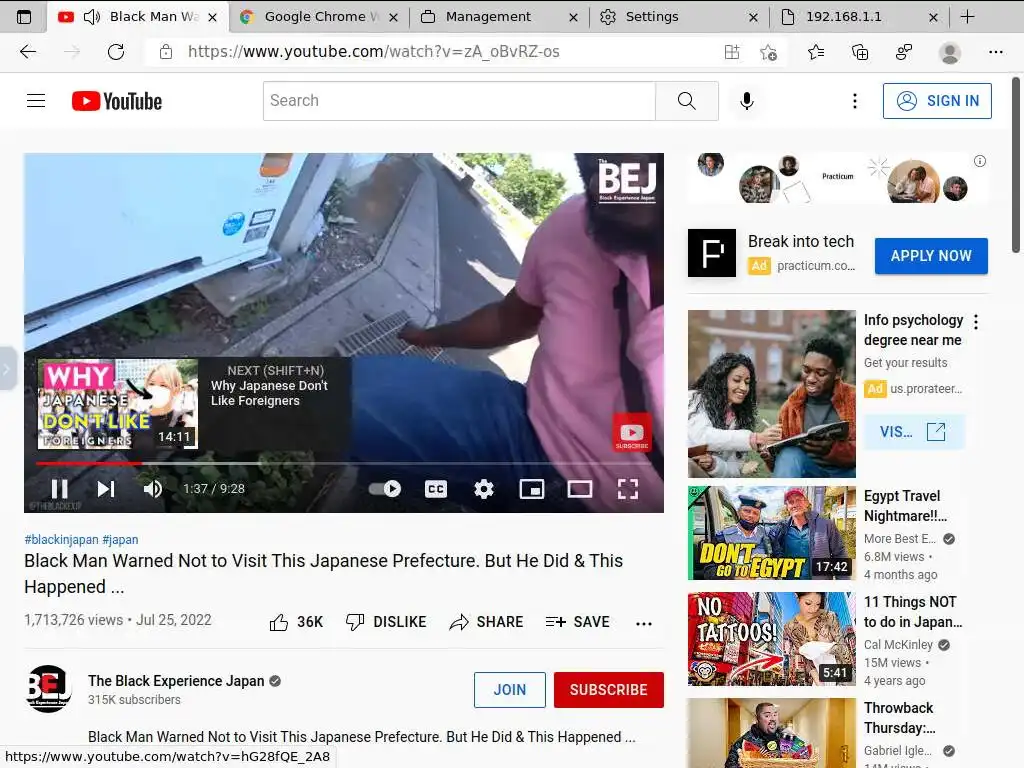Subscribe to The Black Experience Japan

[x=609, y=690]
